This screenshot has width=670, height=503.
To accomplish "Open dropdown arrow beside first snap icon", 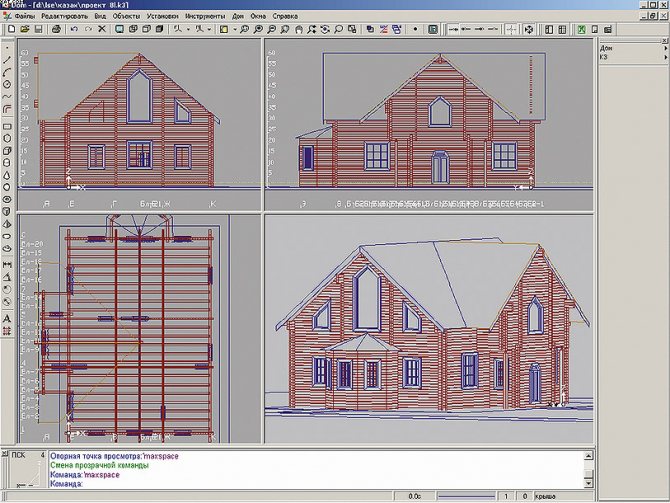I will point(188,29).
